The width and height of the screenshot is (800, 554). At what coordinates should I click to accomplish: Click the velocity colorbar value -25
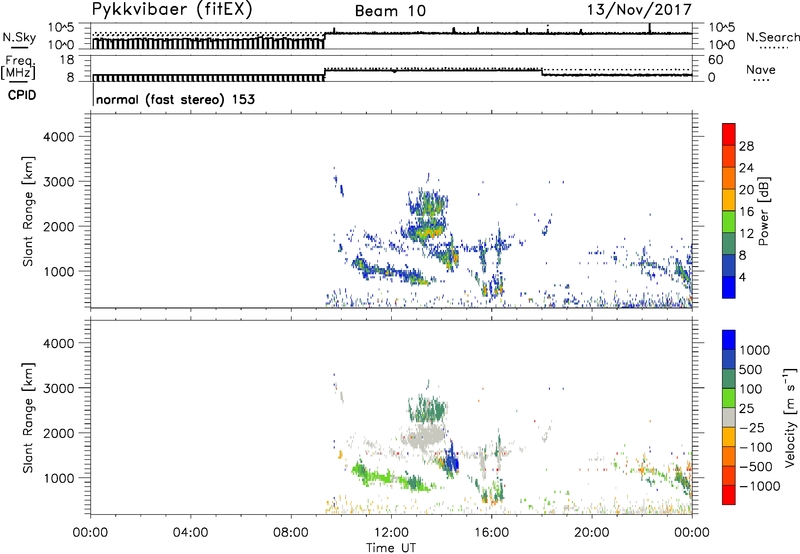(x=752, y=428)
